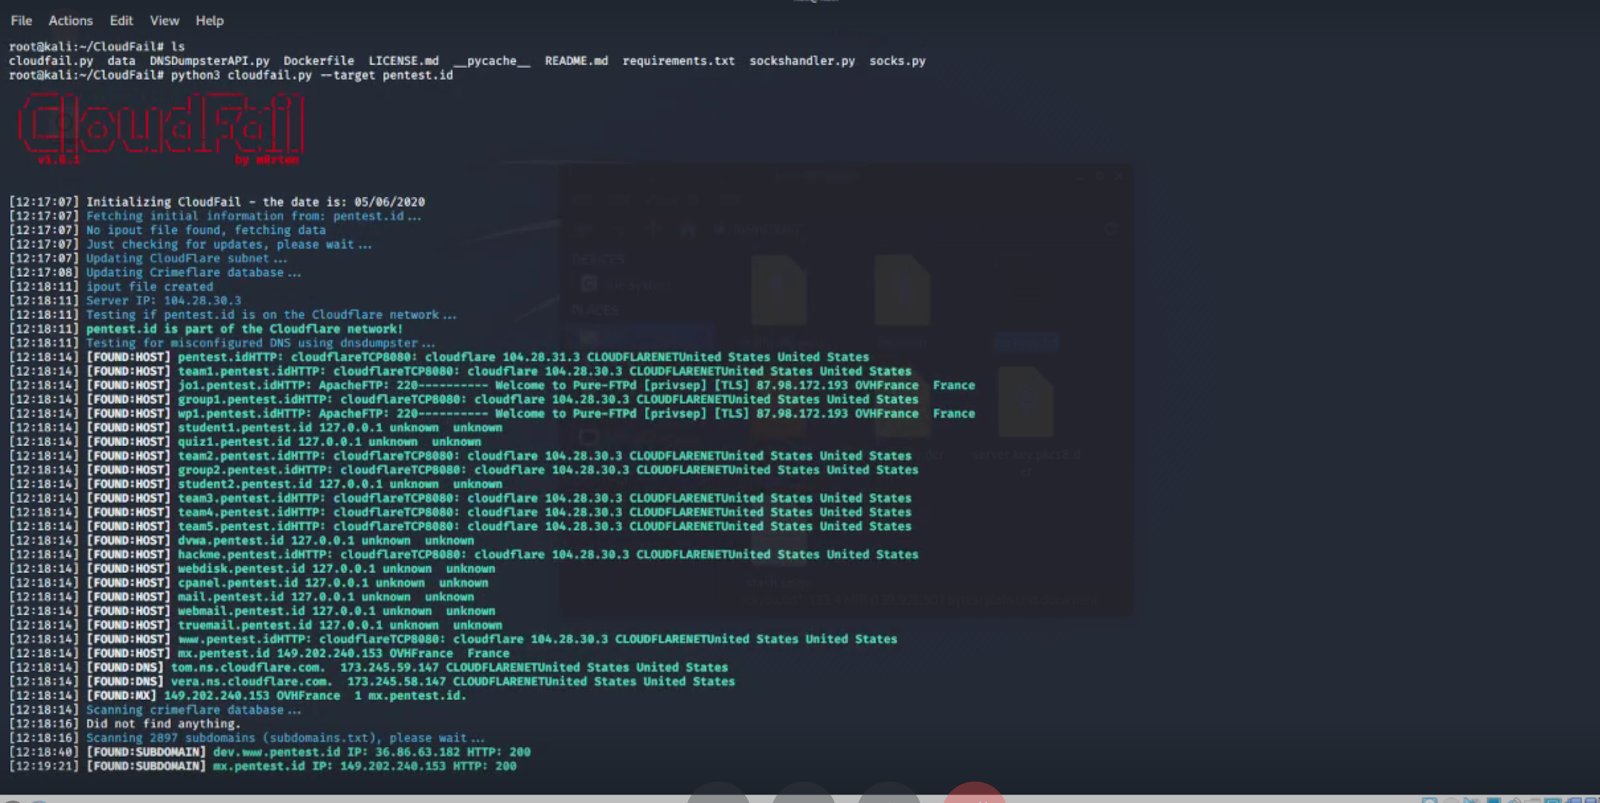The width and height of the screenshot is (1600, 803).
Task: Click Dockerfile in the ls listing
Action: 319,61
